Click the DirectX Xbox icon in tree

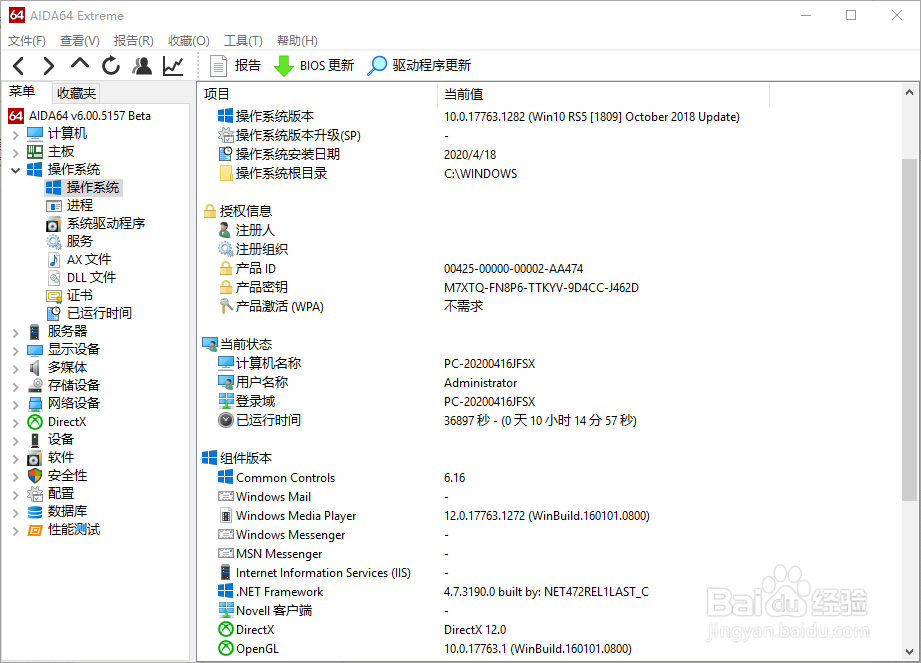tap(35, 422)
